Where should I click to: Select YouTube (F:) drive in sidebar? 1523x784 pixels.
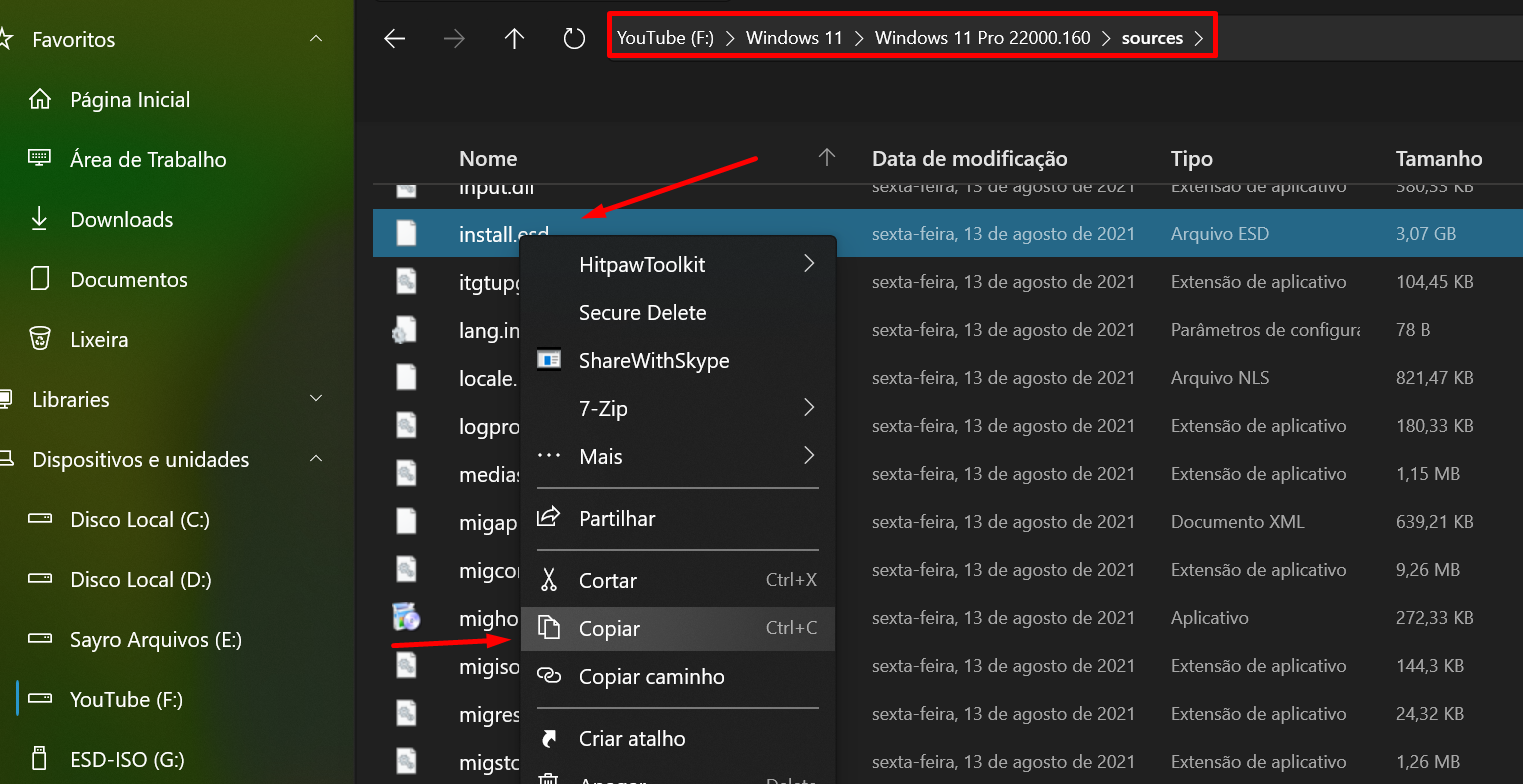tap(126, 699)
